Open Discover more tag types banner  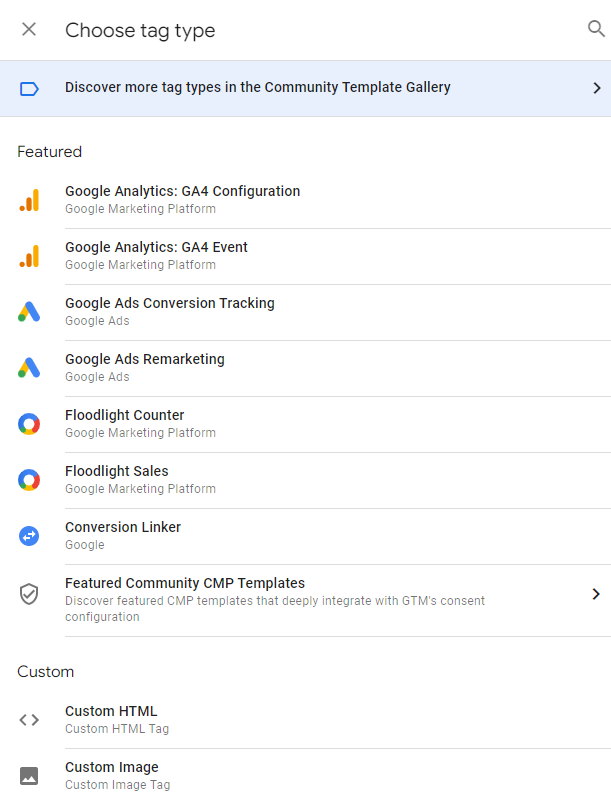[305, 89]
